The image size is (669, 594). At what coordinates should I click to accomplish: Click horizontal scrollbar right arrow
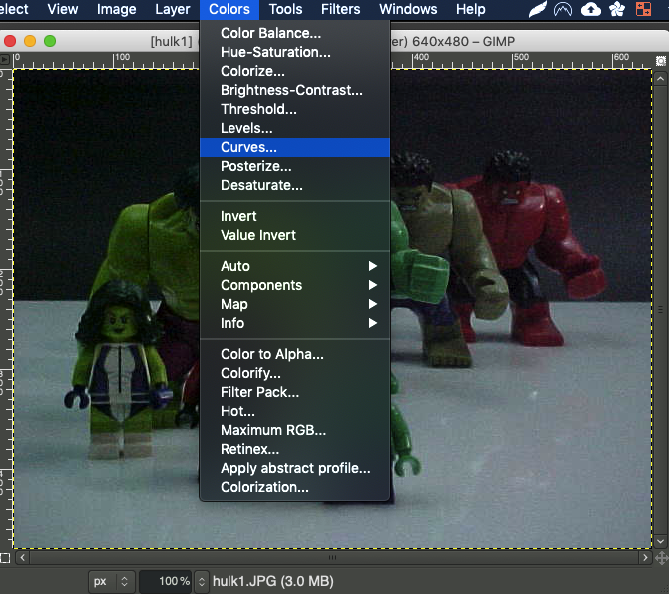coord(645,557)
